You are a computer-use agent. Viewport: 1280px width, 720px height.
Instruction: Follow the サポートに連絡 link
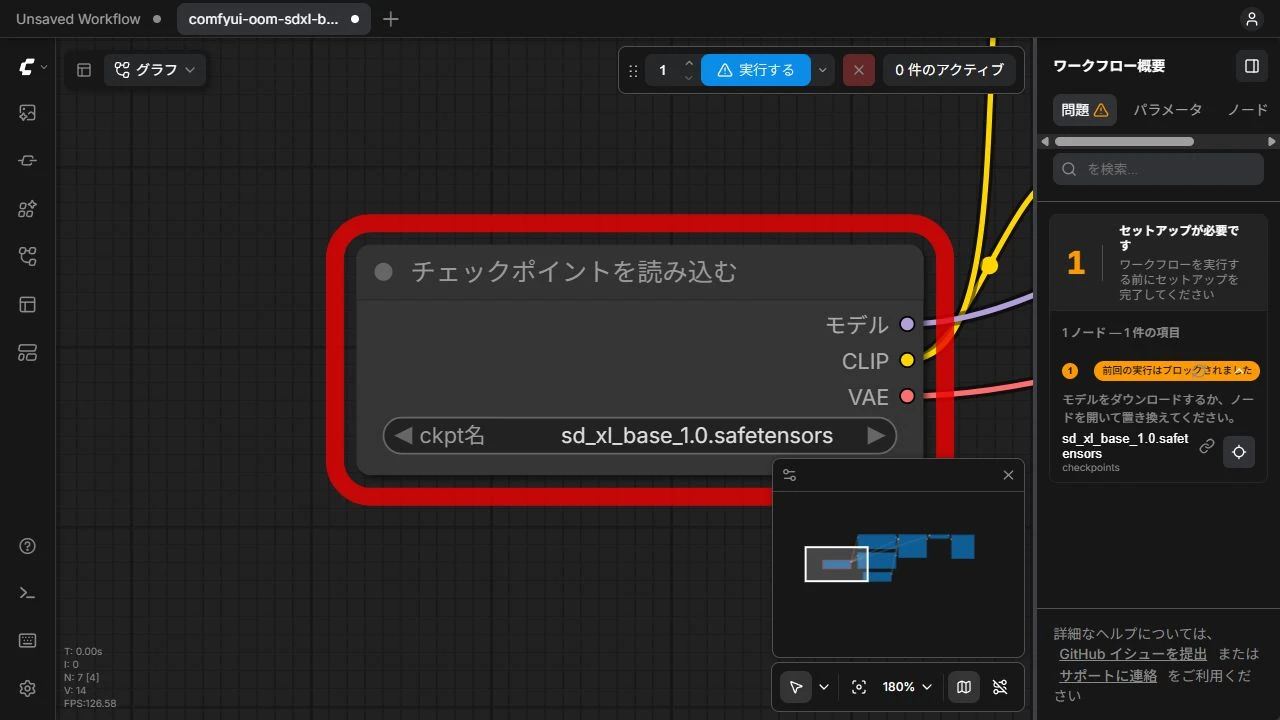(1108, 676)
